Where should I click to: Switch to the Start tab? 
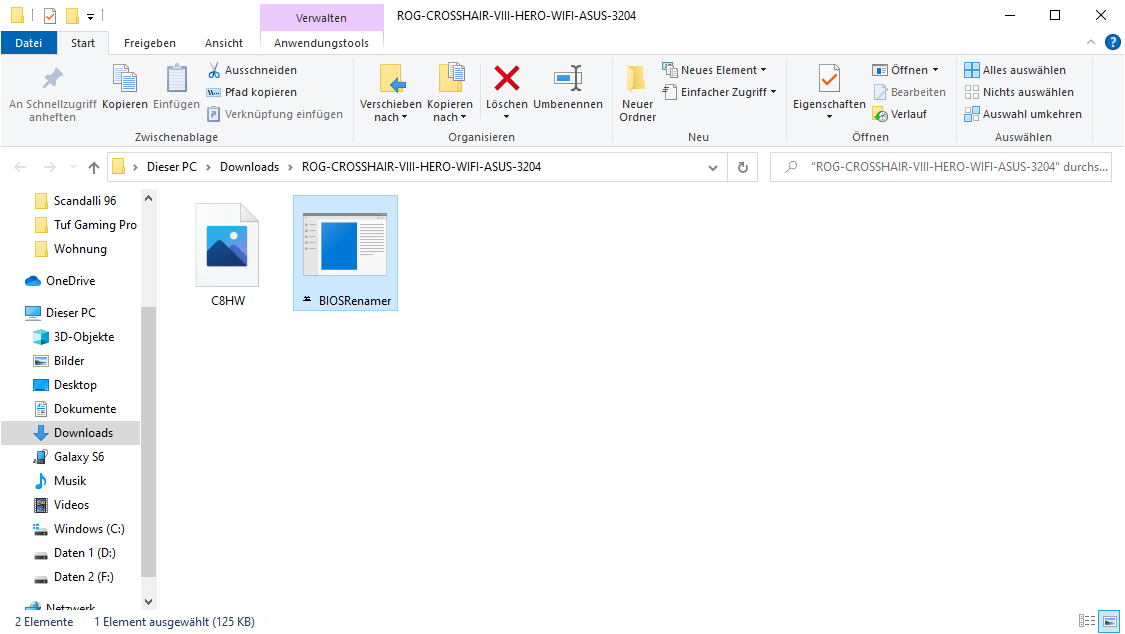click(83, 43)
